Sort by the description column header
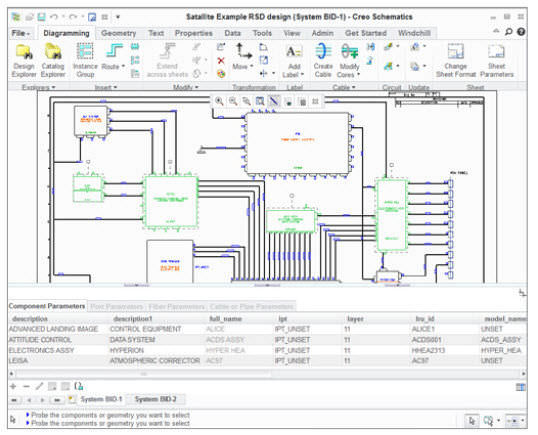Viewport: 538px width, 435px height. point(30,319)
